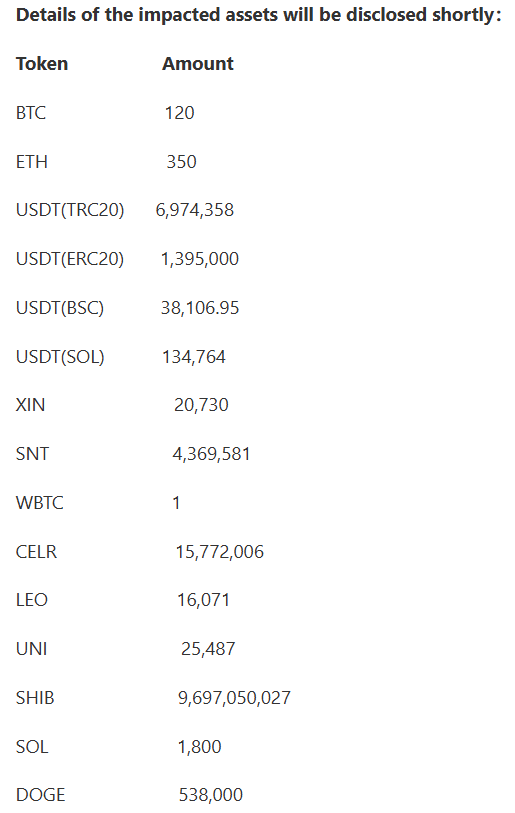Screen dimensions: 515x813
Task: Click the Token column header
Action: click(x=42, y=64)
